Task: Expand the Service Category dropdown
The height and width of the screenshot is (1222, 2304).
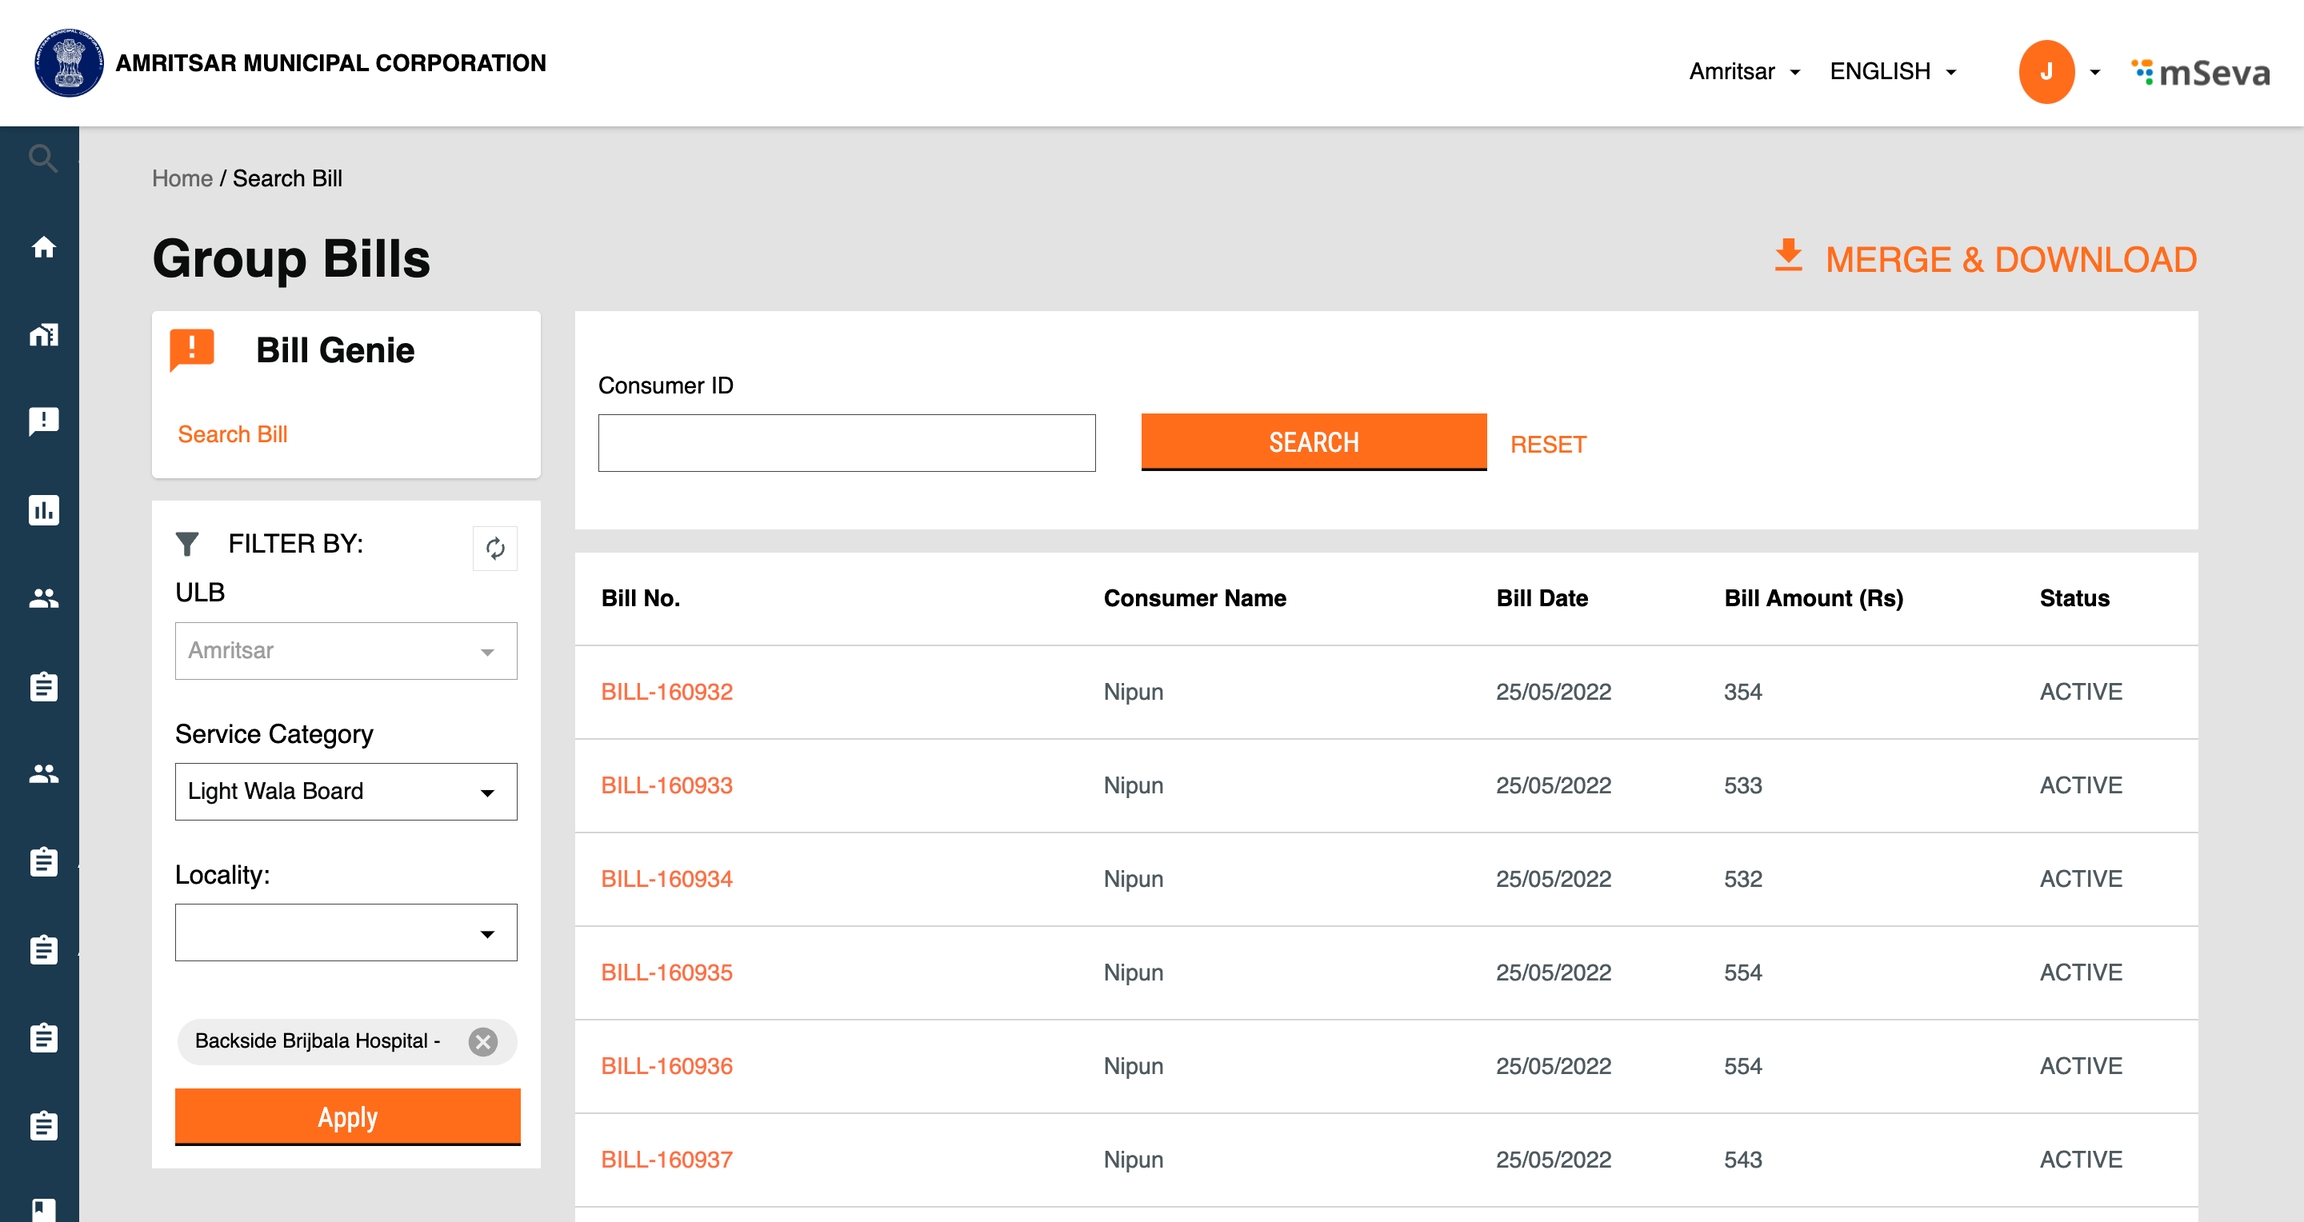Action: pos(346,792)
